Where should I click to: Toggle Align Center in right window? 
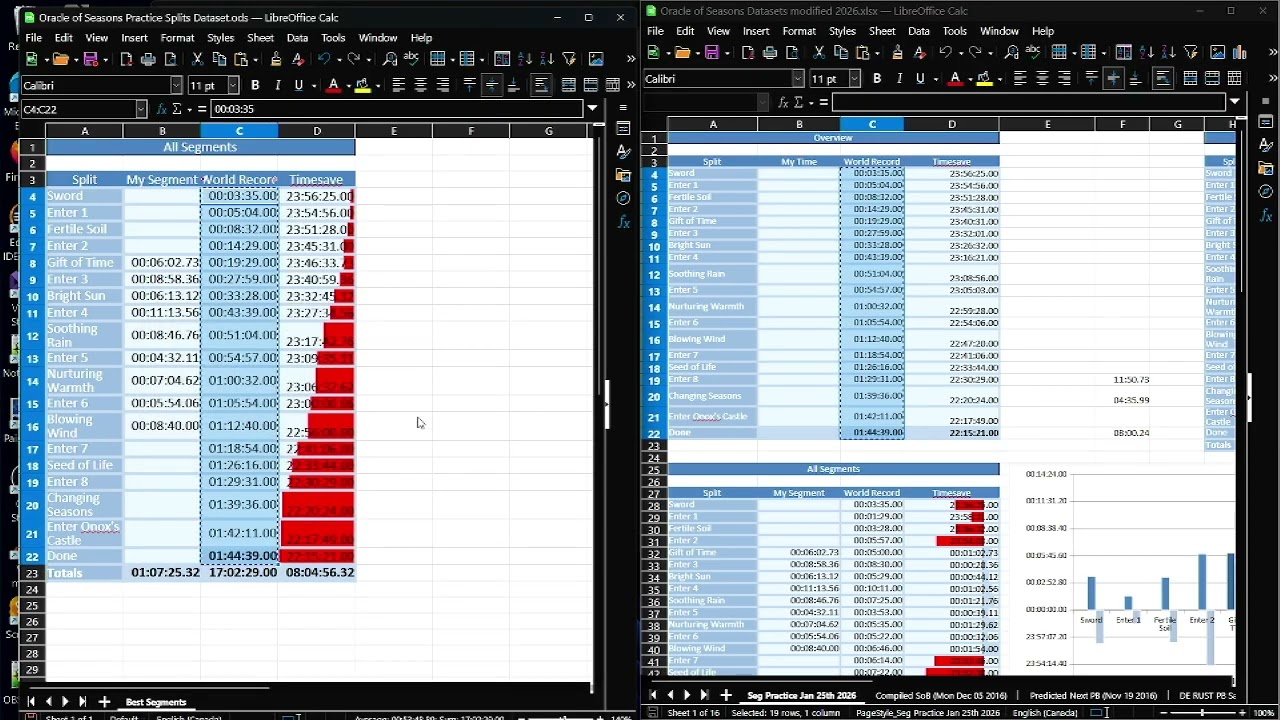coord(1042,79)
